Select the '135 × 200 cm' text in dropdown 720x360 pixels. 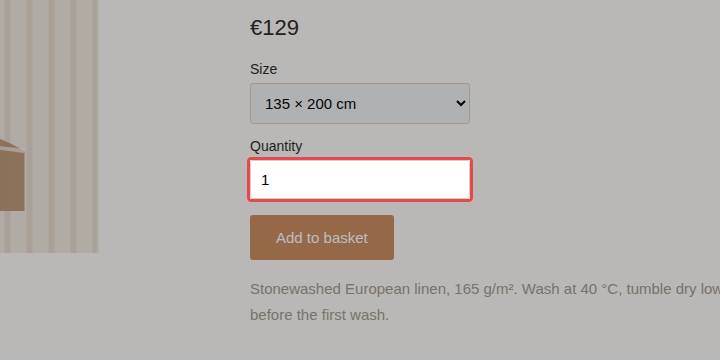coord(310,104)
